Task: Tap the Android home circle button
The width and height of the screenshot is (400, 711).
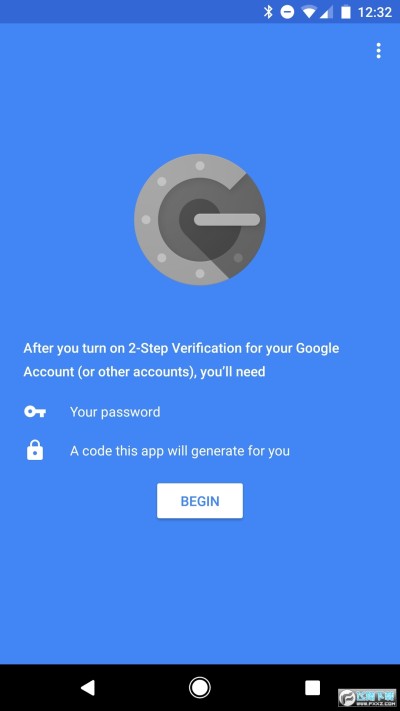Action: point(200,687)
